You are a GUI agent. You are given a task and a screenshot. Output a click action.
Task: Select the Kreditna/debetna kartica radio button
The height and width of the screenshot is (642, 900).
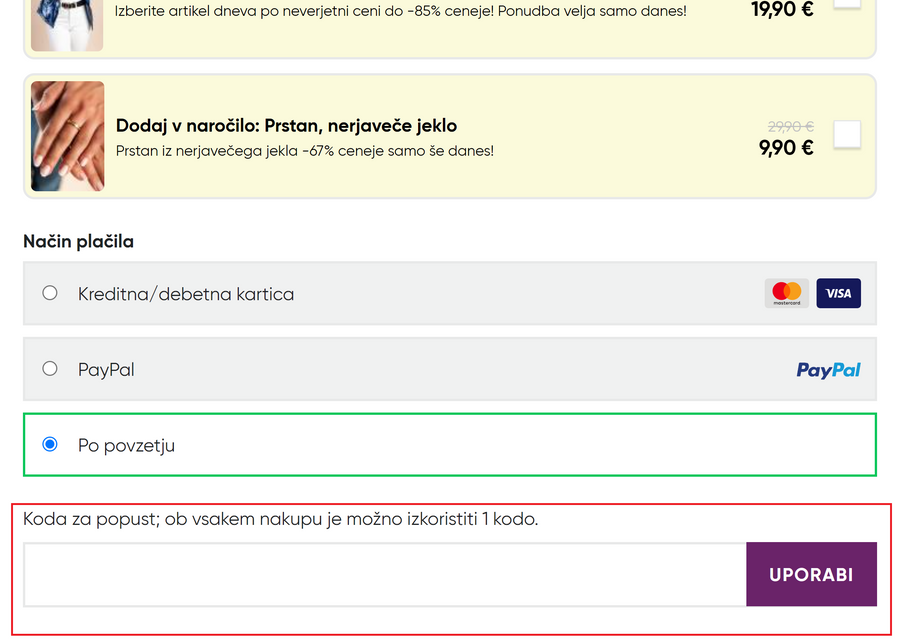(x=50, y=293)
